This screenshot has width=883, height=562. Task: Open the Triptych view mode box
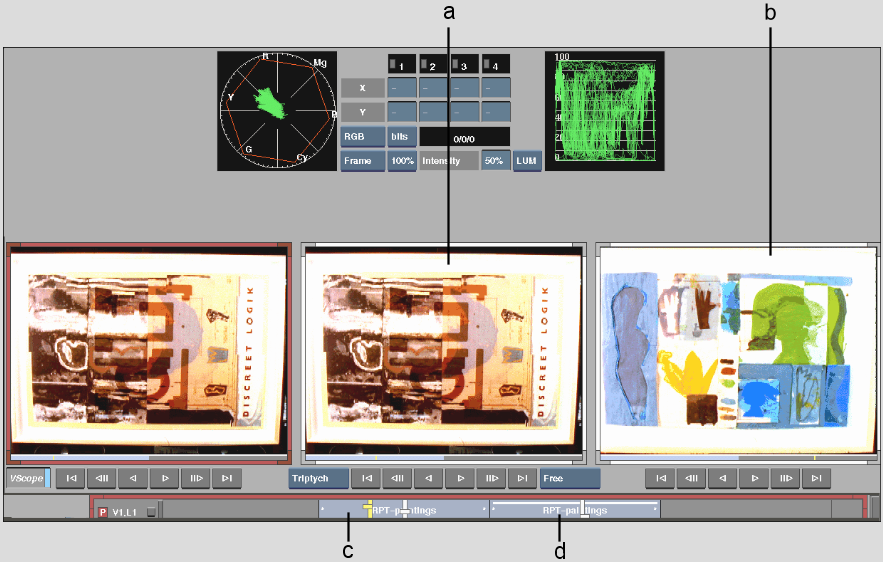pos(319,478)
